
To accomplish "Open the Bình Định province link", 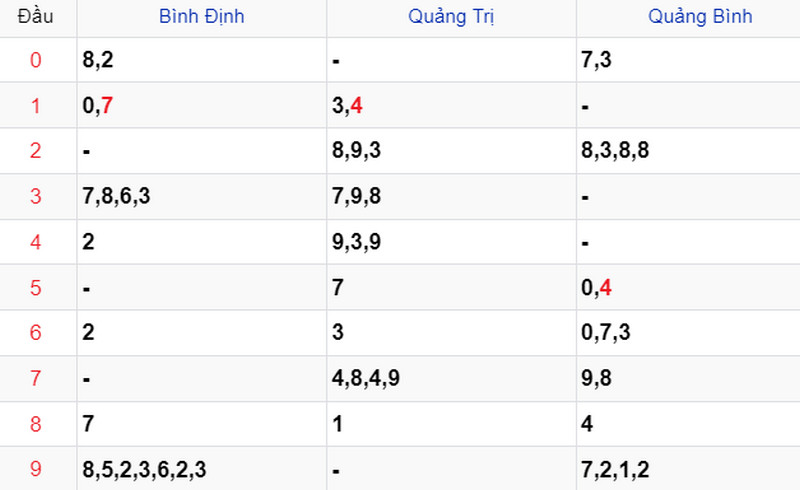I will click(x=202, y=17).
